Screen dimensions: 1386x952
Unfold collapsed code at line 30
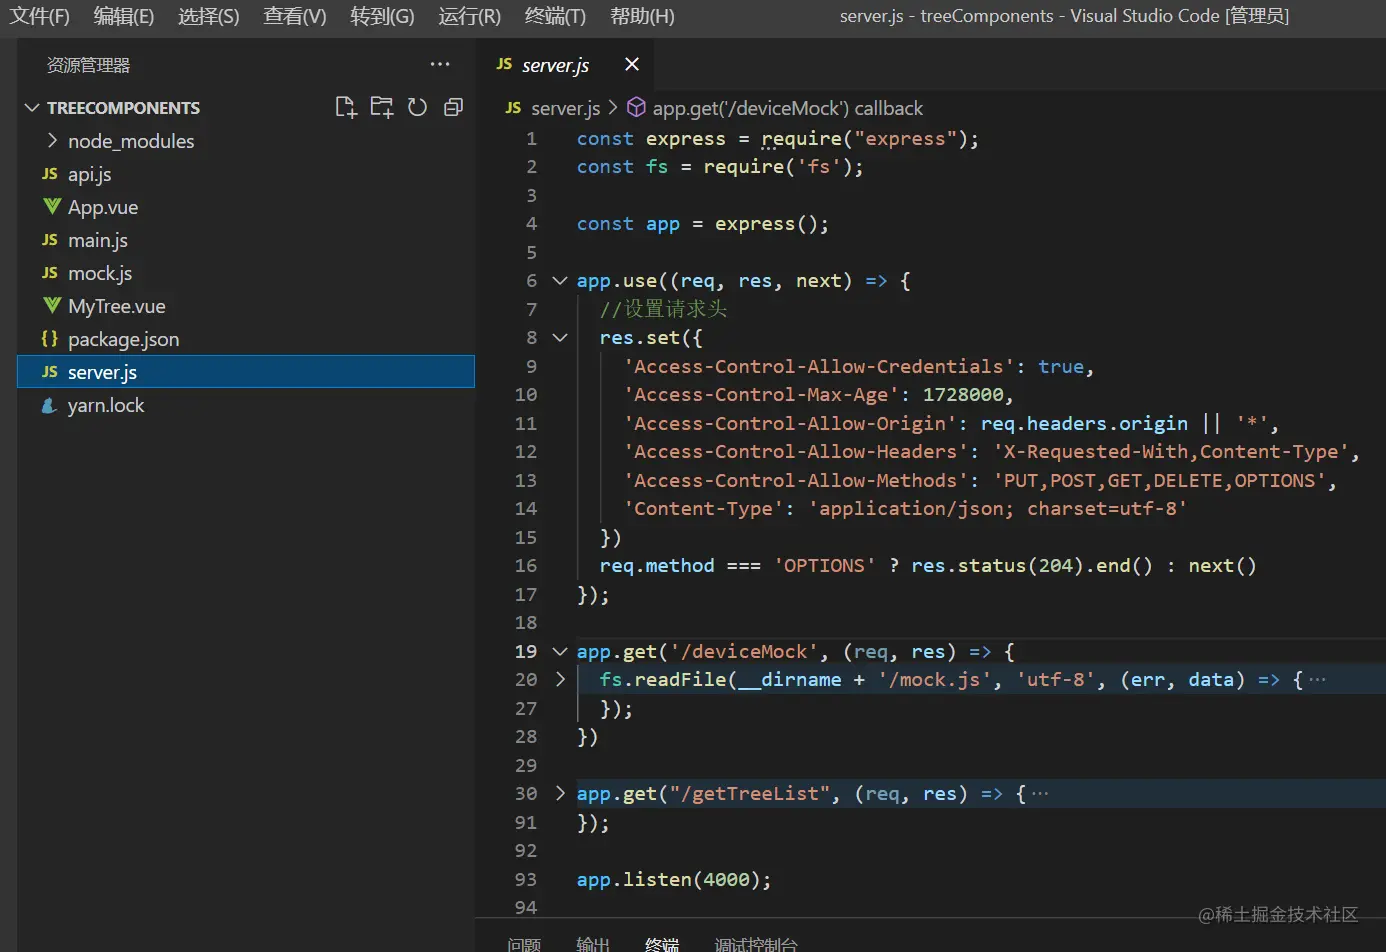point(560,793)
